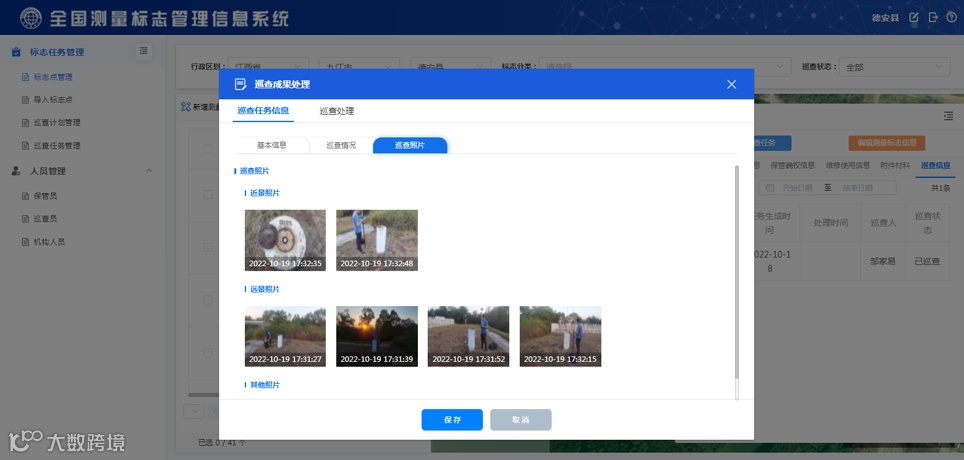The width and height of the screenshot is (964, 460).
Task: Open 导入标志点 in the sidebar
Action: (x=53, y=100)
